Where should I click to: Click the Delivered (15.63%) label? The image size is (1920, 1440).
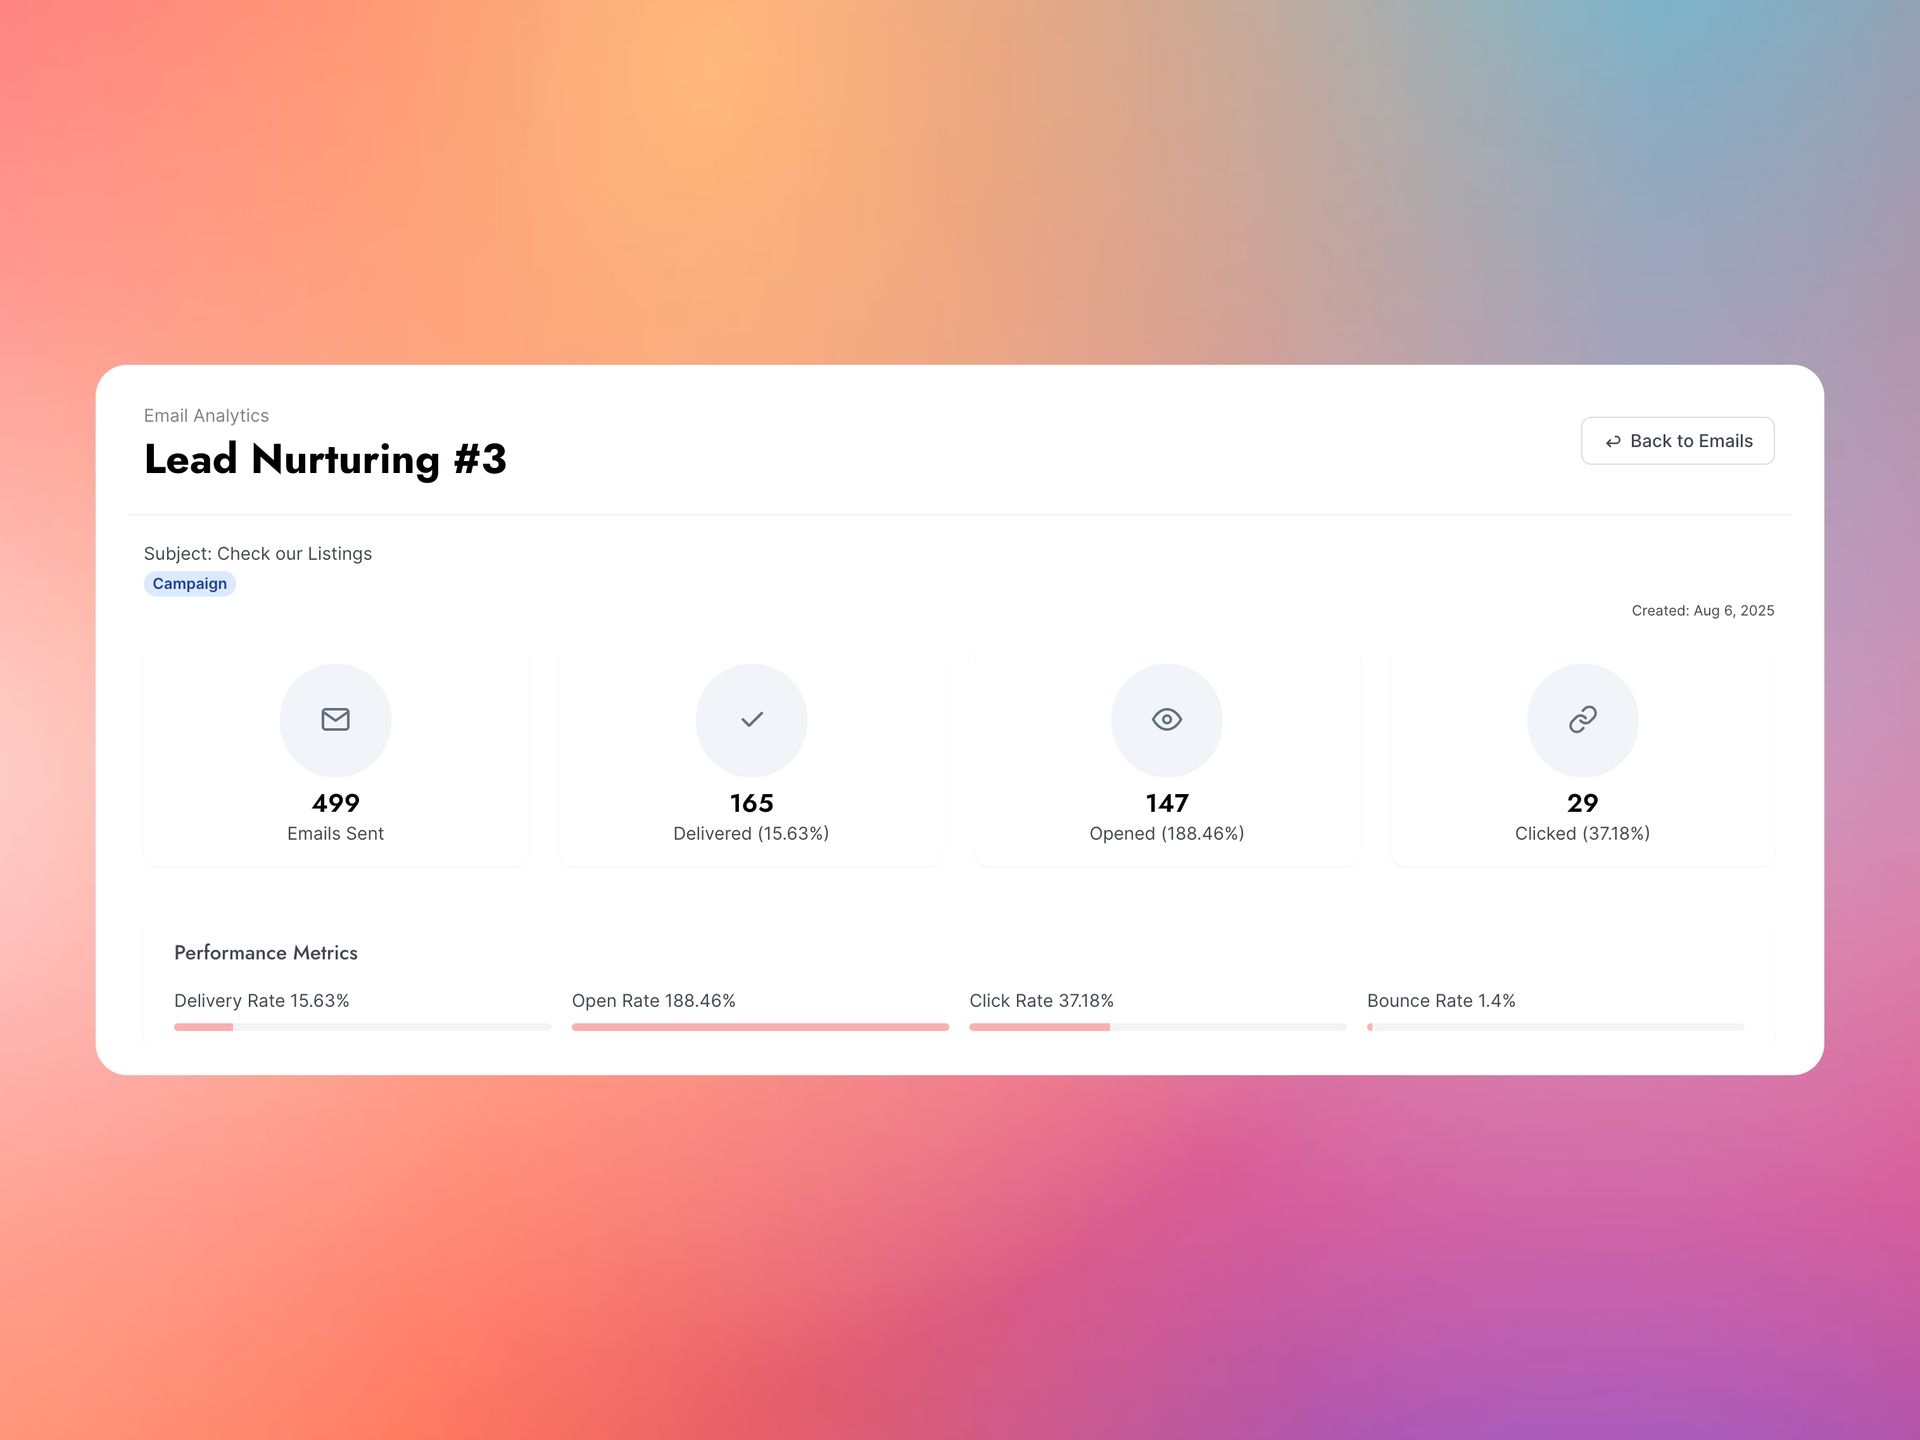(x=751, y=834)
